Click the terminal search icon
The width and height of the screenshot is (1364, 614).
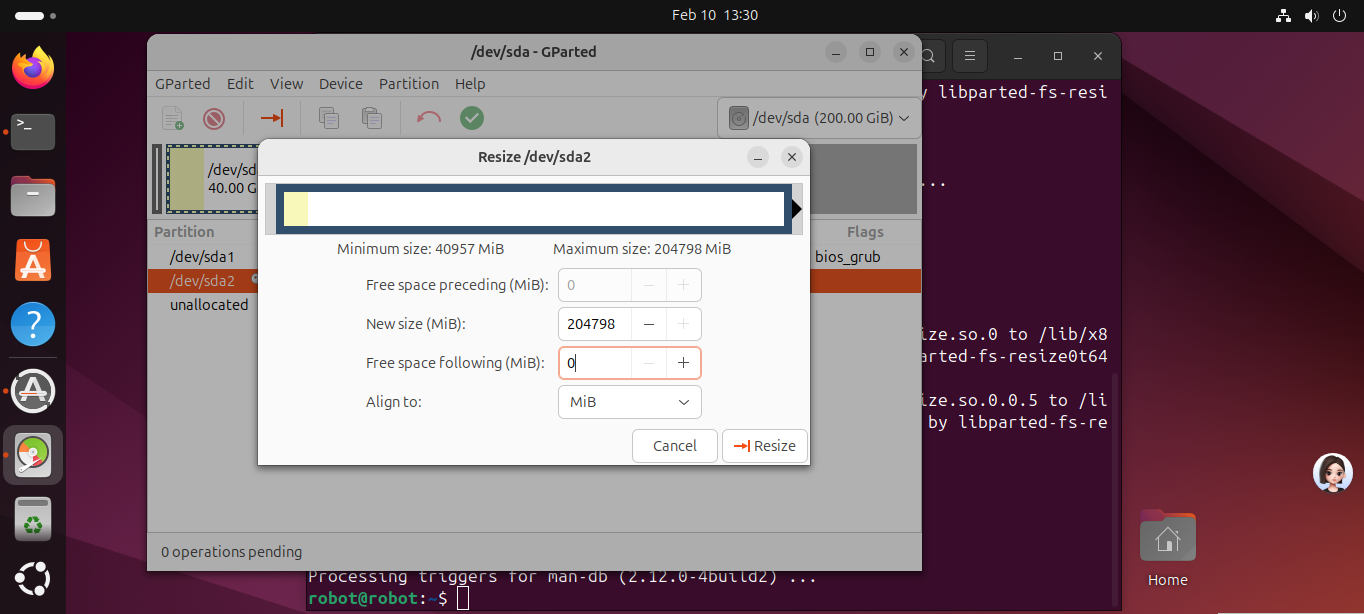(x=928, y=55)
